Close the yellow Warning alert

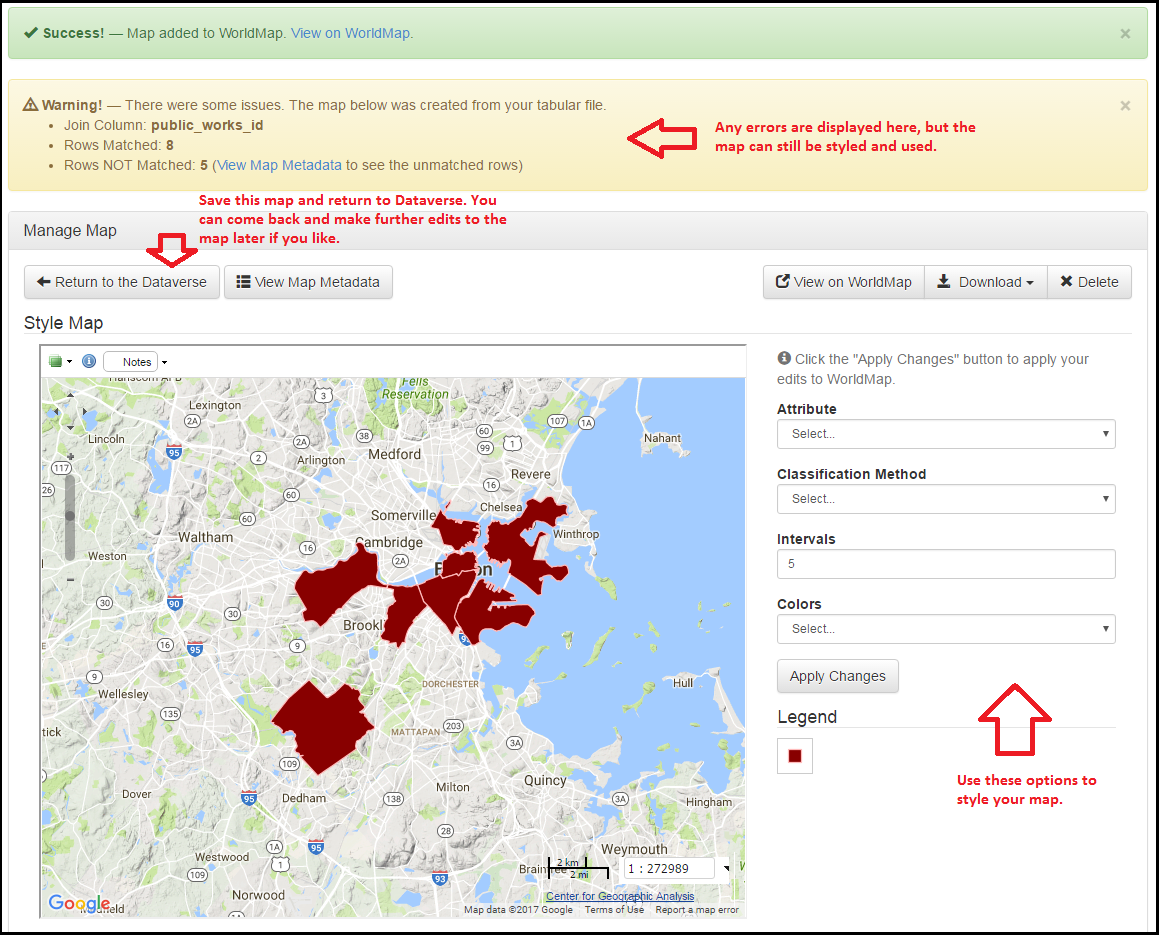coord(1125,105)
